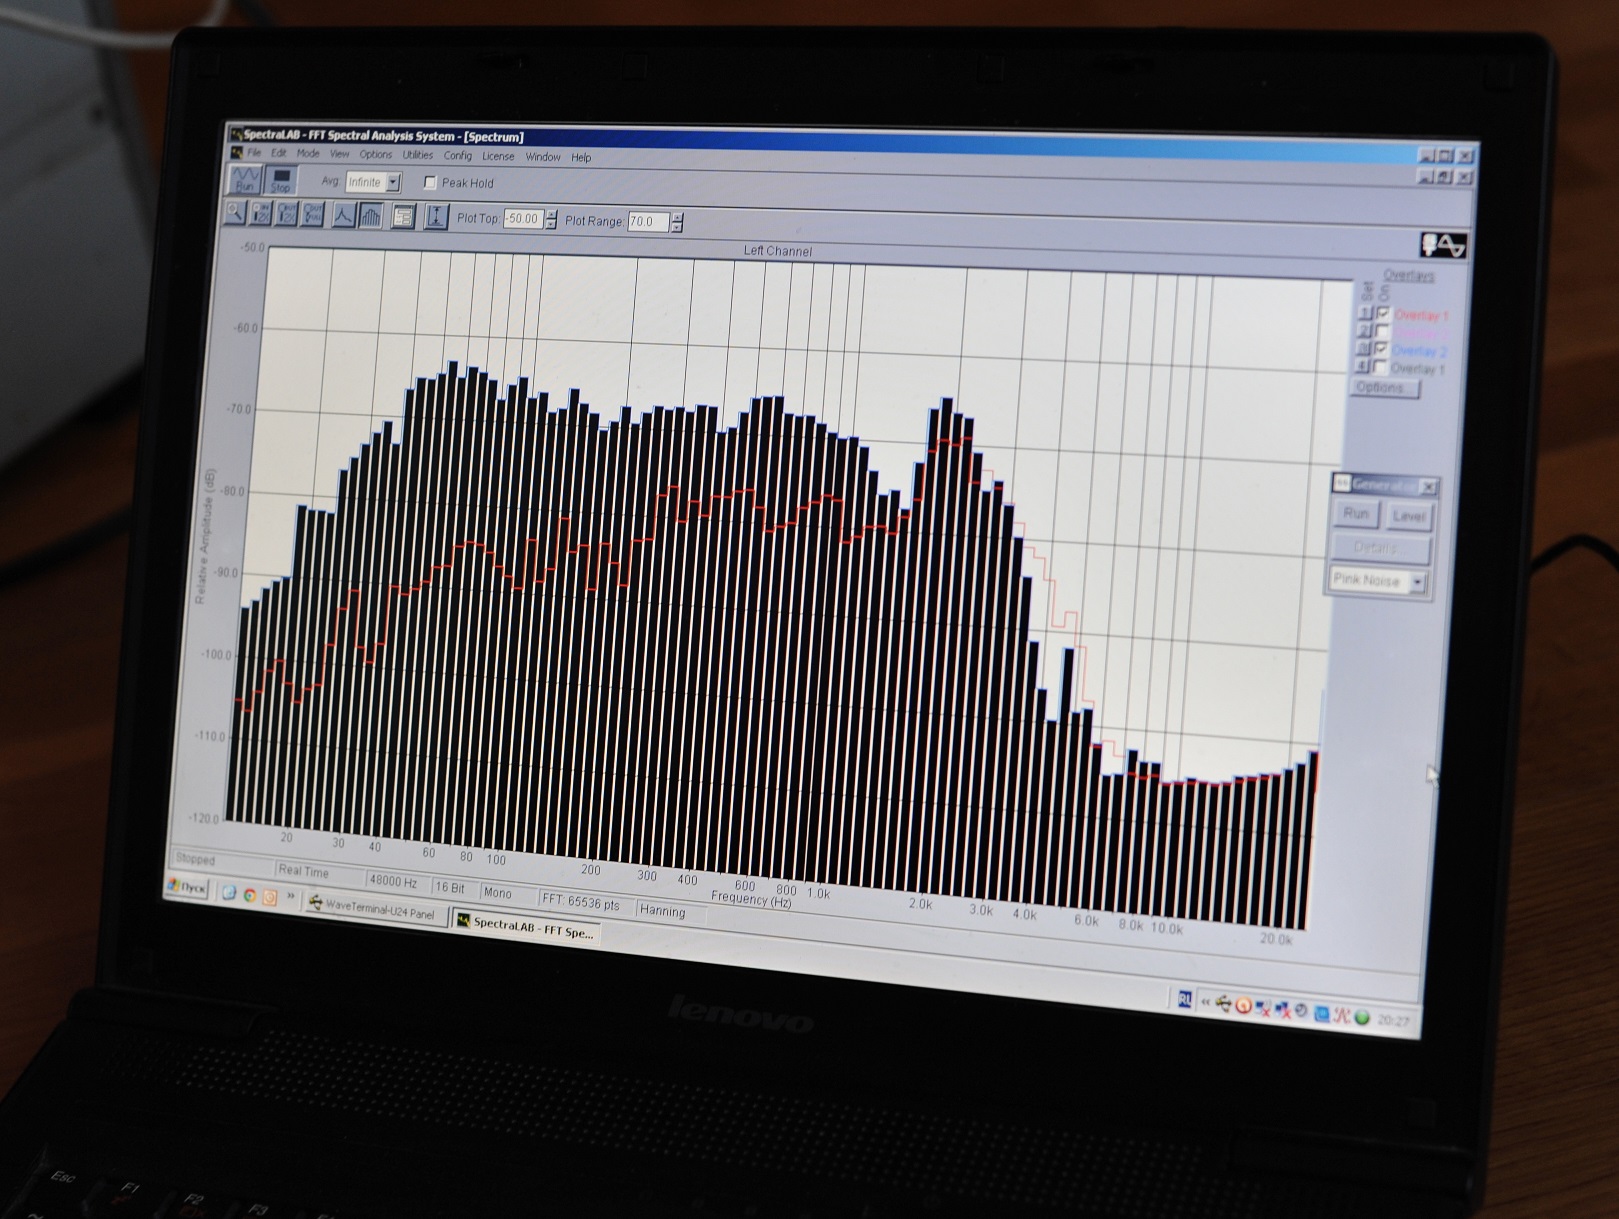Screen dimensions: 1619x1219
Task: Uncheck the blue Overlay 2 checkbox
Action: (1382, 350)
